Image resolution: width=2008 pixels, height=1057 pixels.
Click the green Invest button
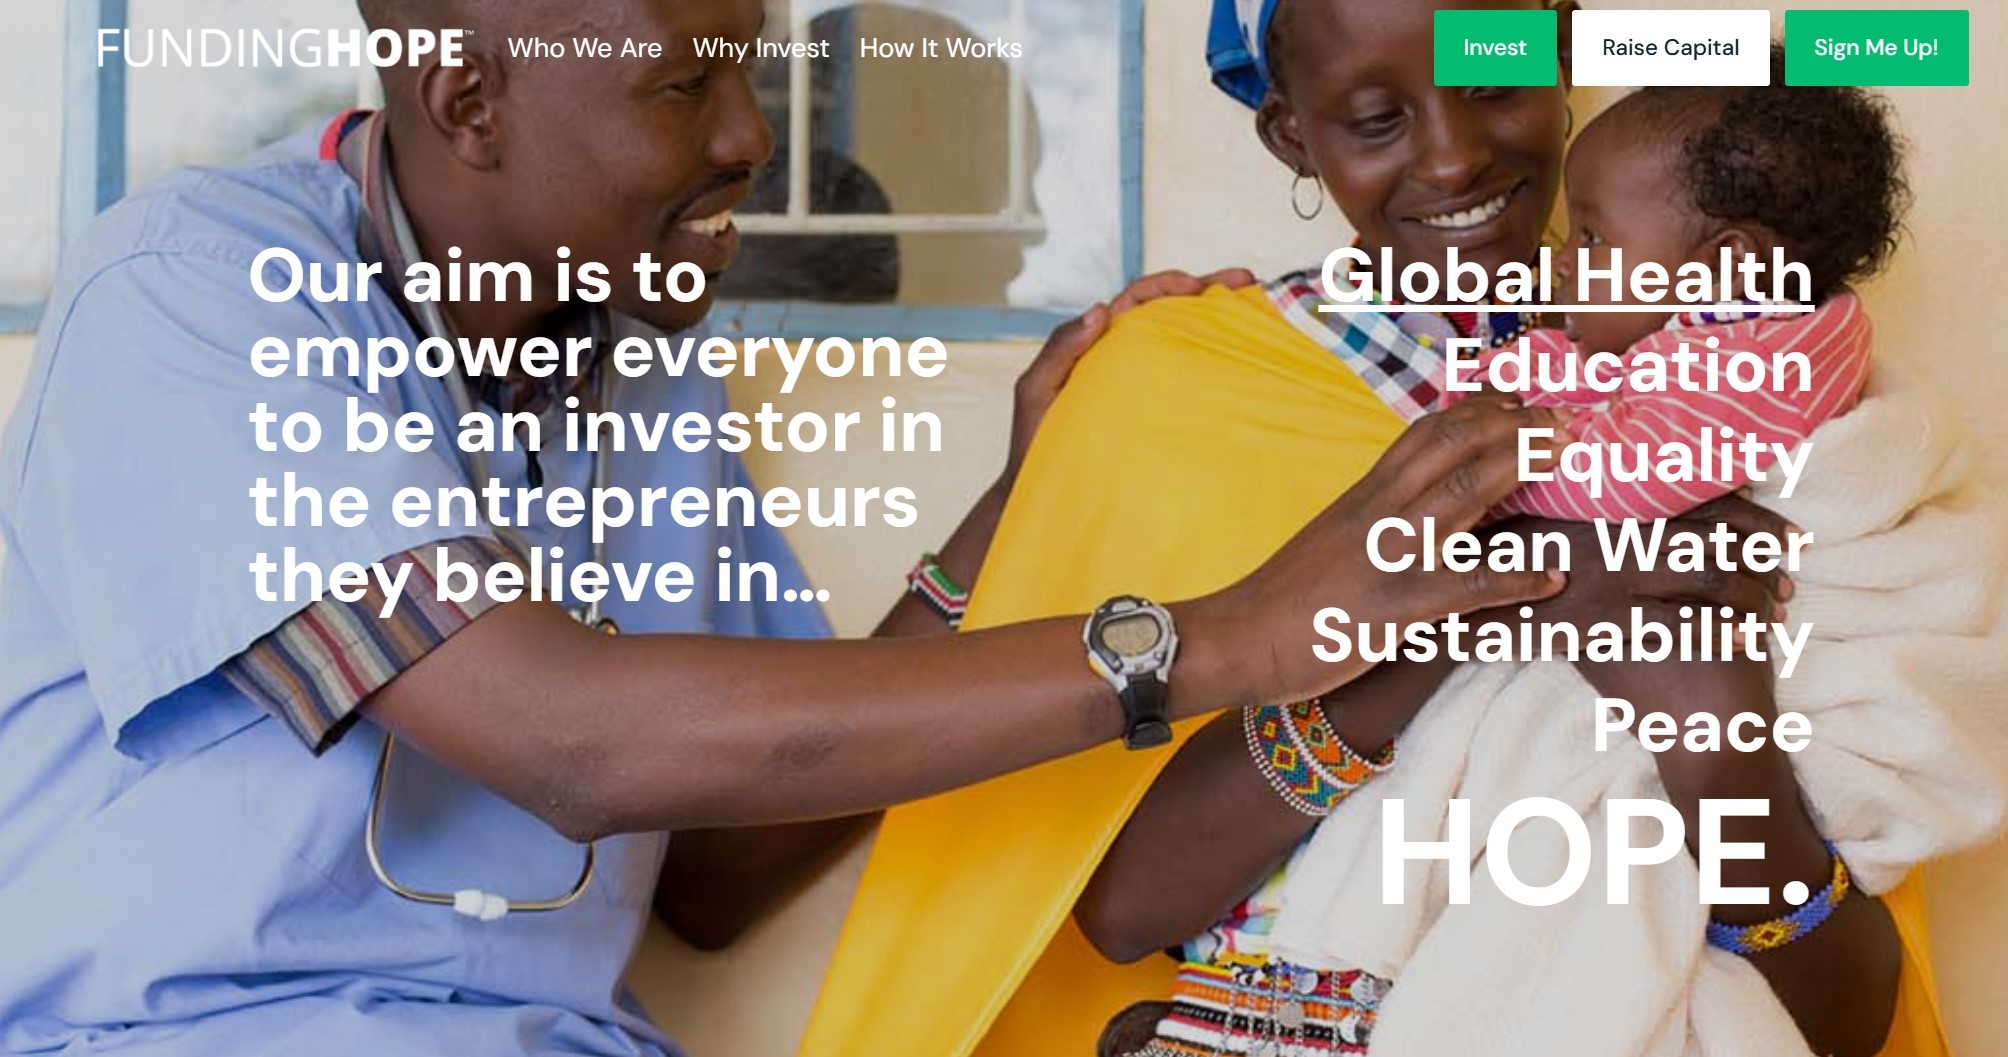coord(1495,48)
